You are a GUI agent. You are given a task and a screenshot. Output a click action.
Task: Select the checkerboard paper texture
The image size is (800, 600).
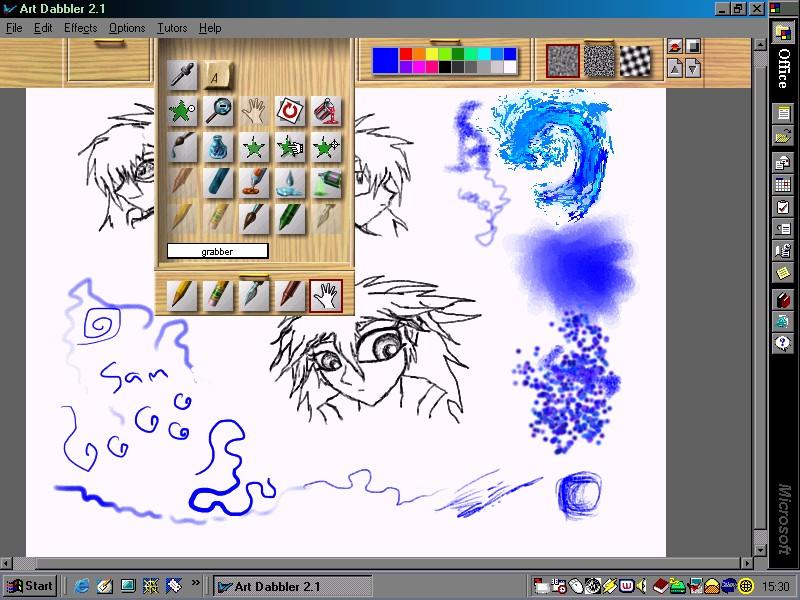coord(635,61)
